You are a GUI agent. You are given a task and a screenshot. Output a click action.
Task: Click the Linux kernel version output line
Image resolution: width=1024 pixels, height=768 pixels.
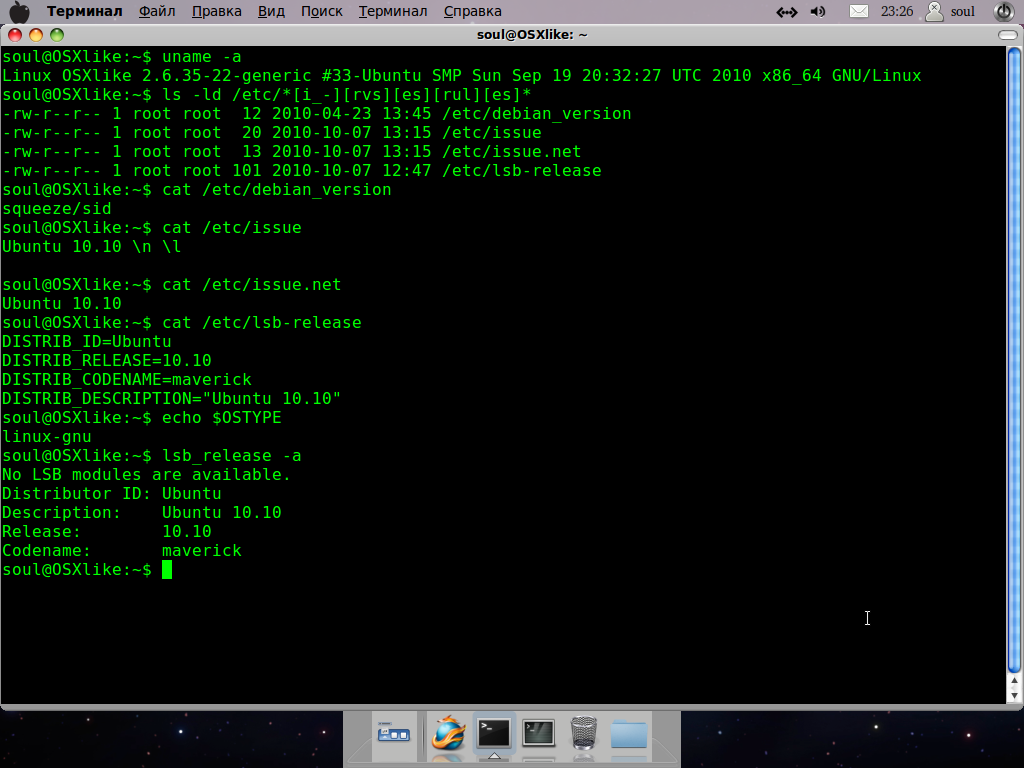(462, 76)
